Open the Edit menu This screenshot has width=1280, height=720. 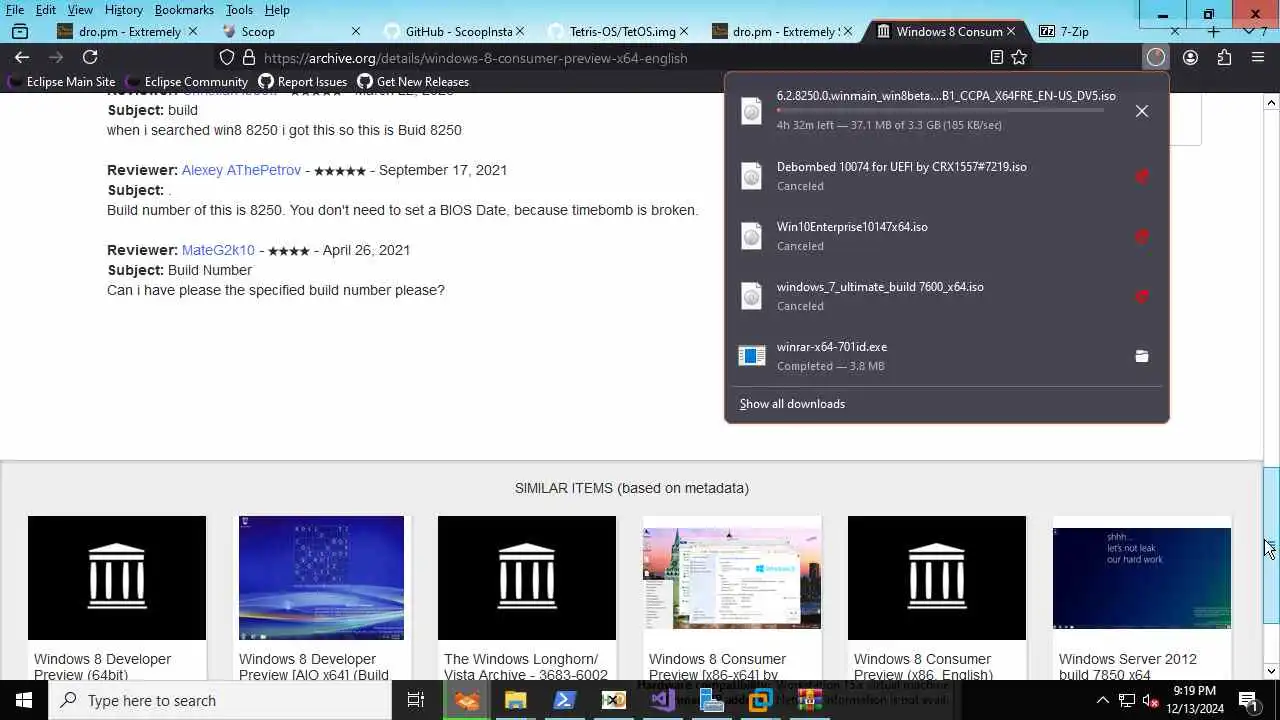tap(46, 9)
